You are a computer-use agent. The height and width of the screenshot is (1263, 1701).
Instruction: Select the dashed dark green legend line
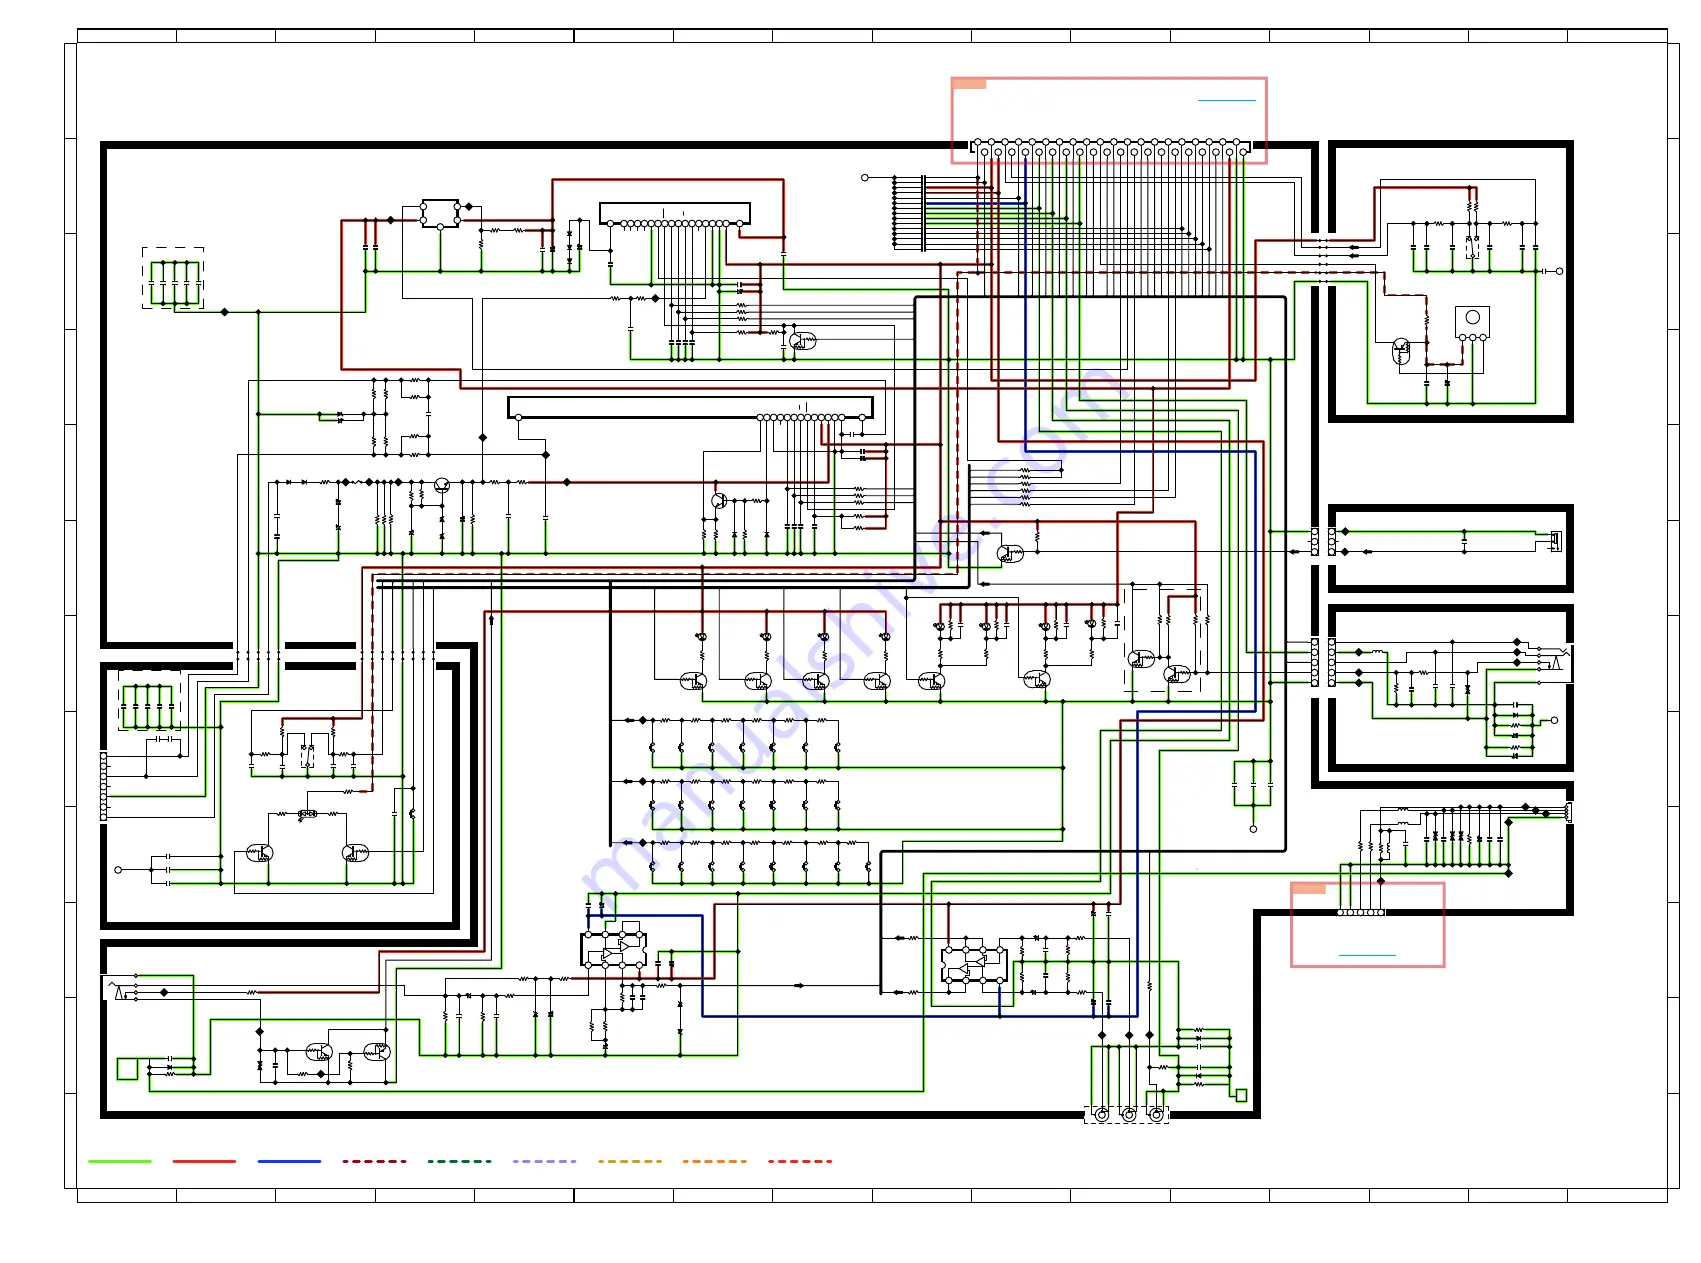coord(459,1161)
